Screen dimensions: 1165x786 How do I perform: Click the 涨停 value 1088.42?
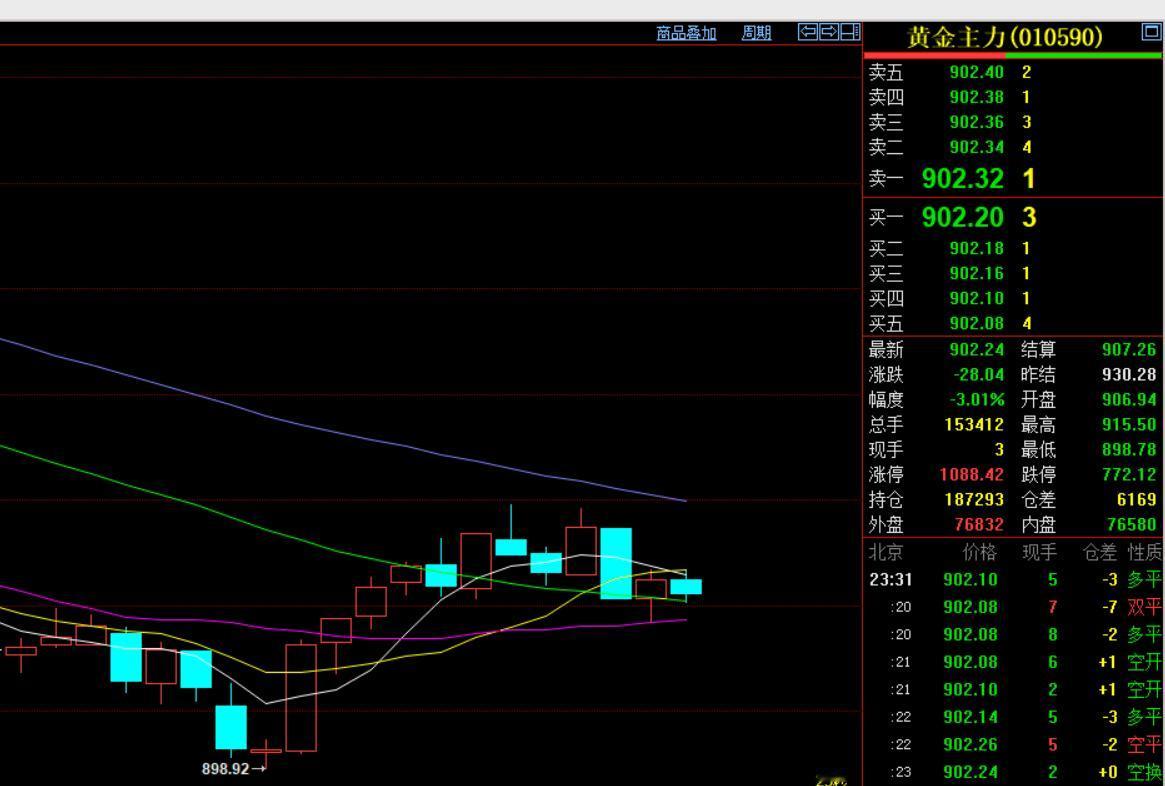[x=972, y=475]
